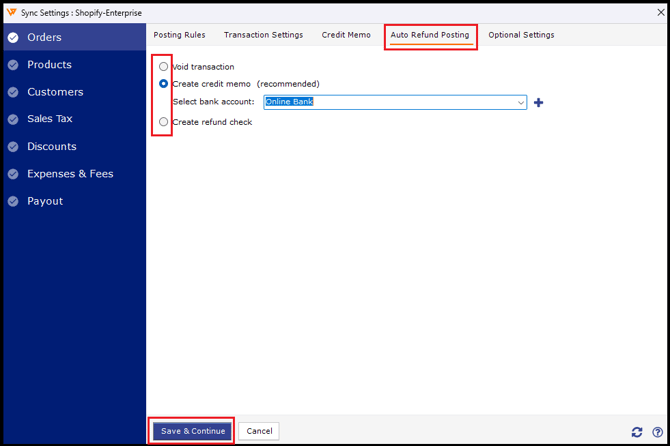Open the help question mark icon
This screenshot has height=446, width=670.
click(x=657, y=432)
